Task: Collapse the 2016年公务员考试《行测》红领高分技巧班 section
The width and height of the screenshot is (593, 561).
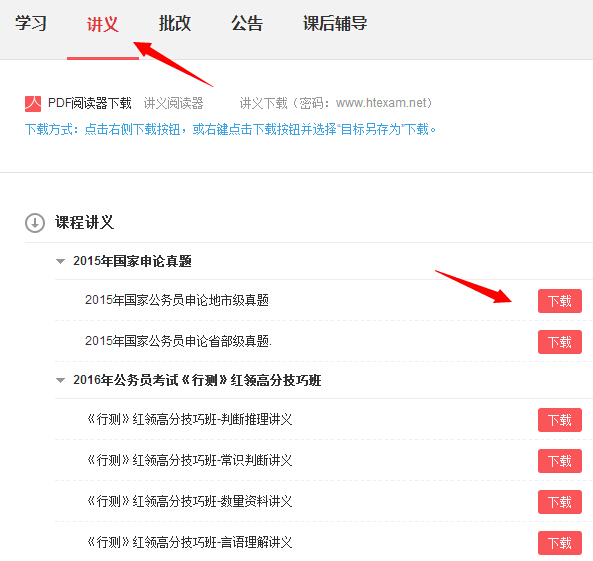Action: tap(60, 380)
